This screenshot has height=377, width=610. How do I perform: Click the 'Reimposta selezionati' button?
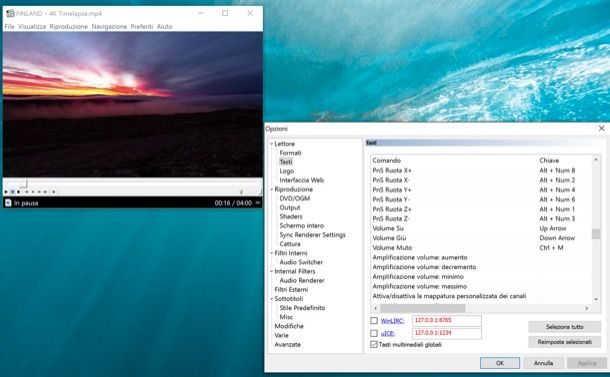[x=564, y=342]
